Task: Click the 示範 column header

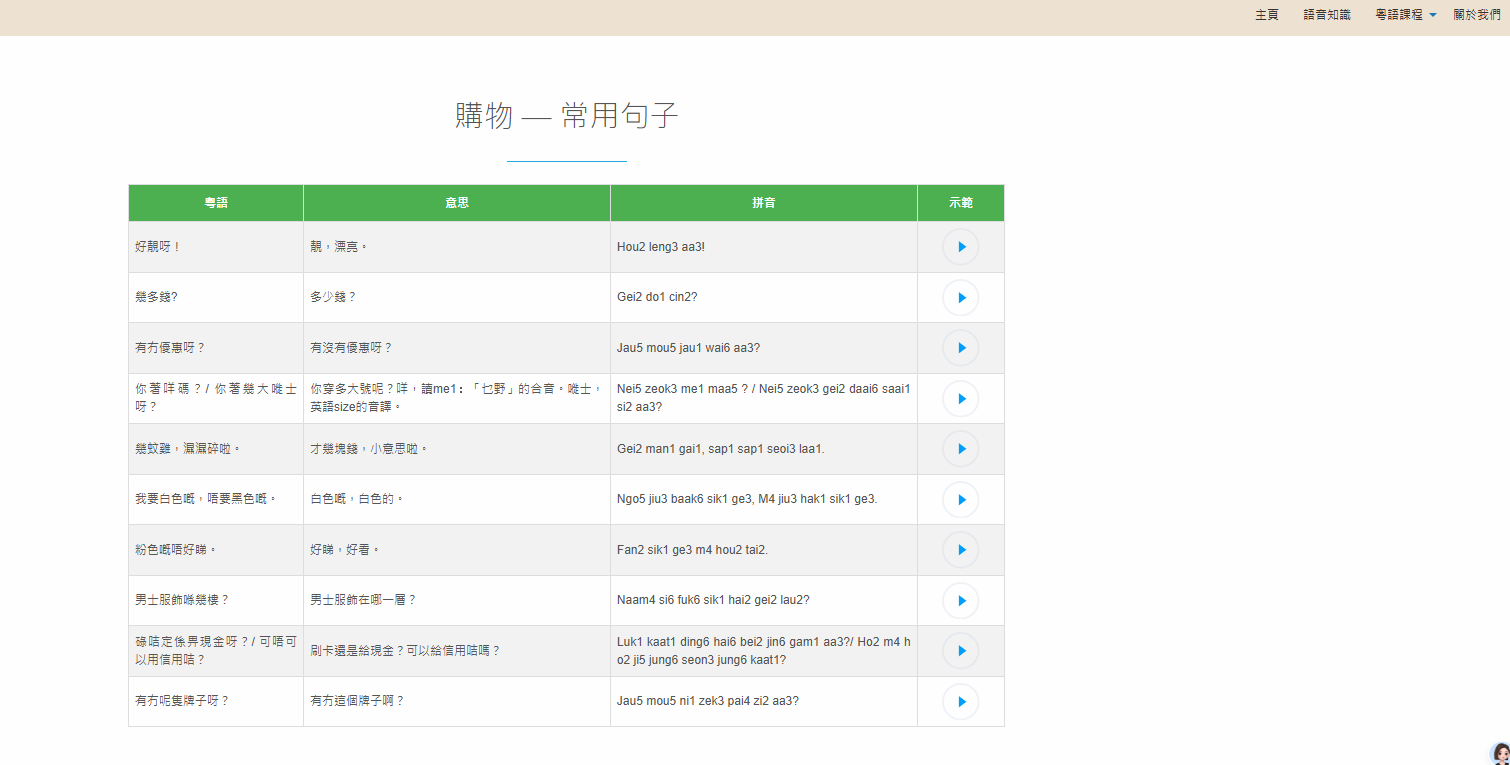Action: (x=961, y=203)
